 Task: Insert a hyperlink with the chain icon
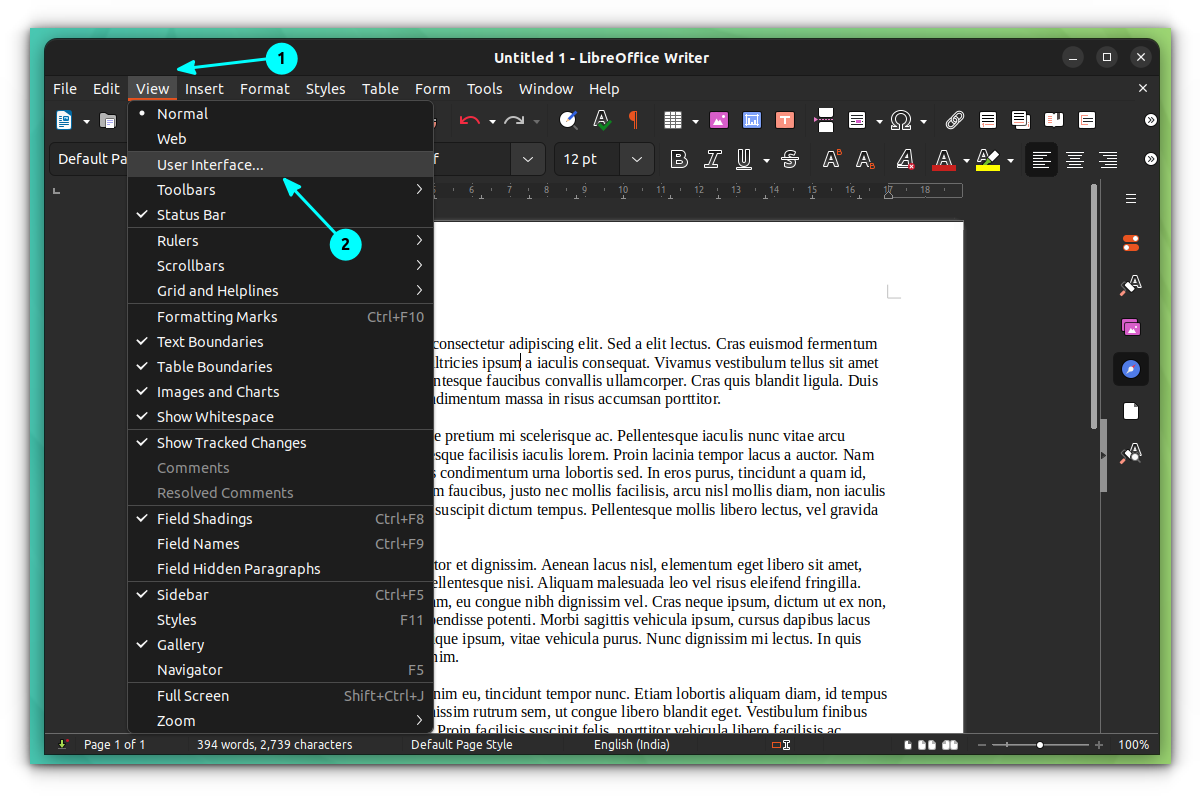click(955, 121)
